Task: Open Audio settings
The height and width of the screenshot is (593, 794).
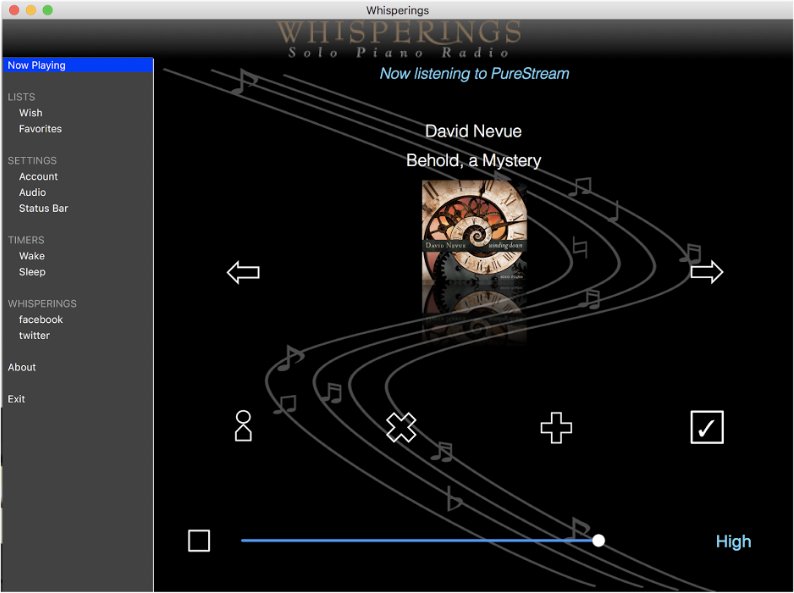Action: click(x=32, y=192)
